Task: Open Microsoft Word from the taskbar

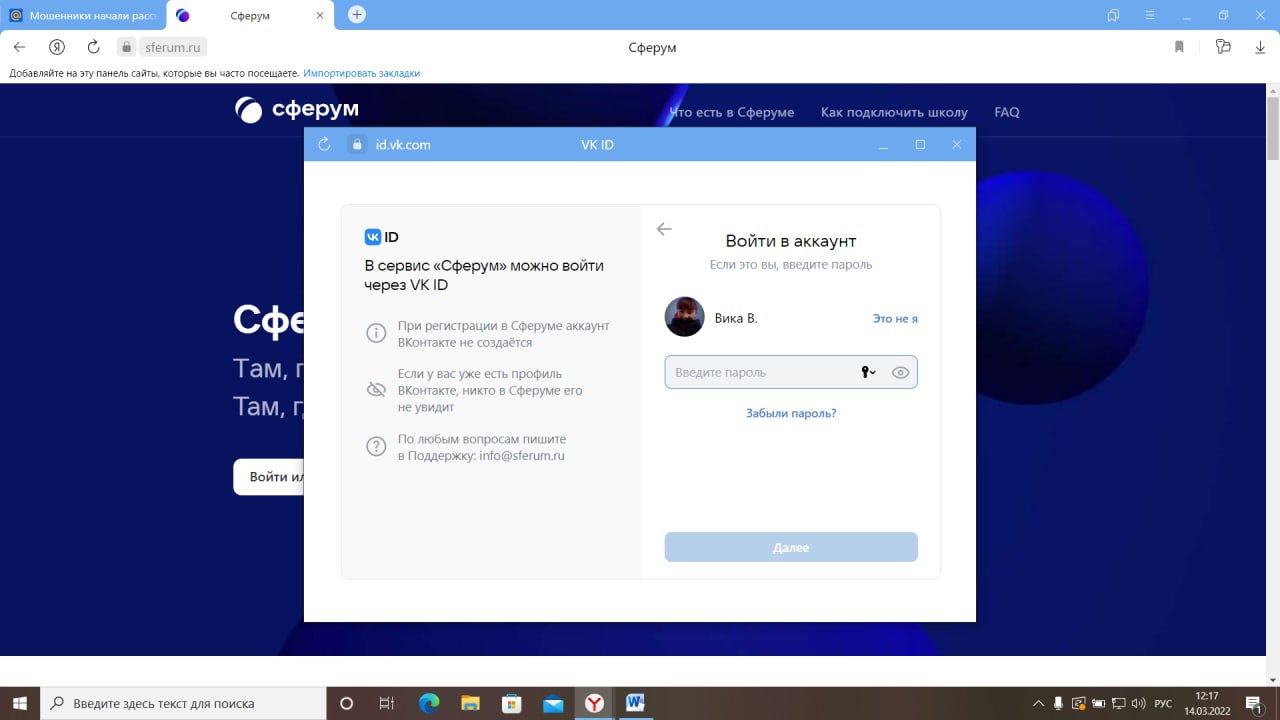Action: click(x=635, y=703)
